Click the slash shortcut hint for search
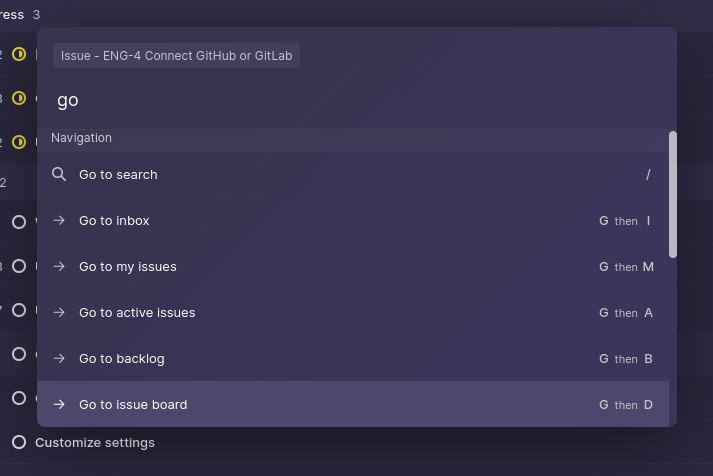The height and width of the screenshot is (476, 713). [x=648, y=175]
